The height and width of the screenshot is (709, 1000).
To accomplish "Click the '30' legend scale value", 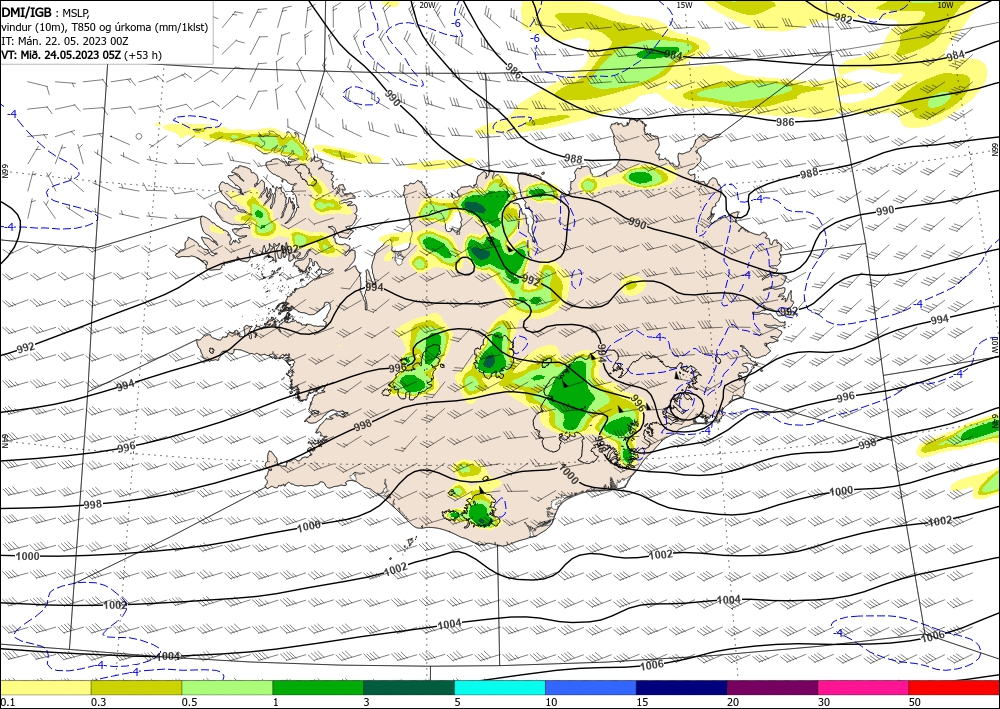I will [824, 702].
